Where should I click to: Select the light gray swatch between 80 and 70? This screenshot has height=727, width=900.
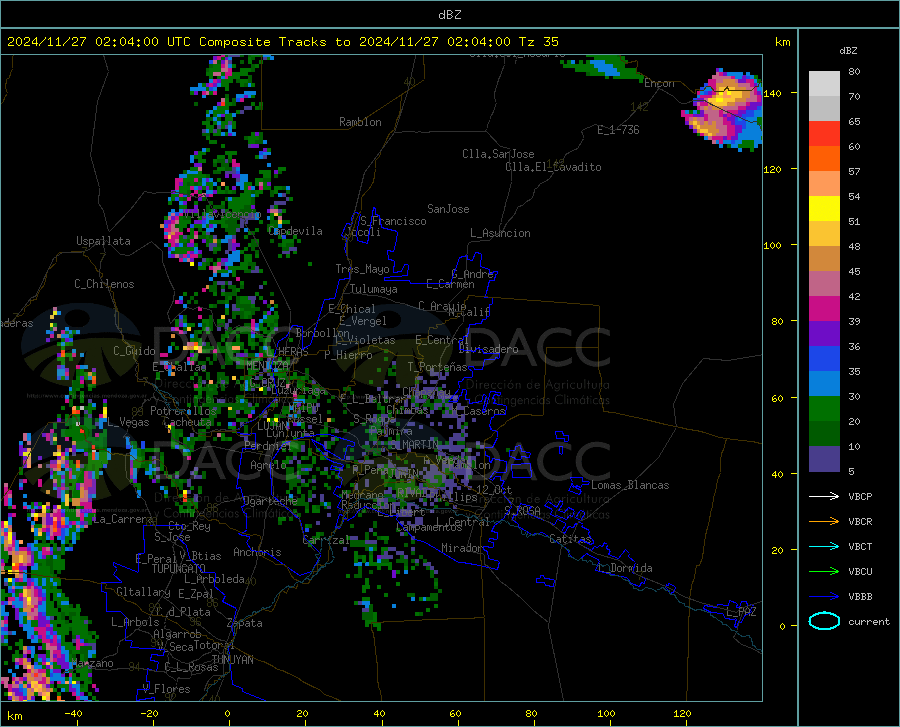(824, 84)
